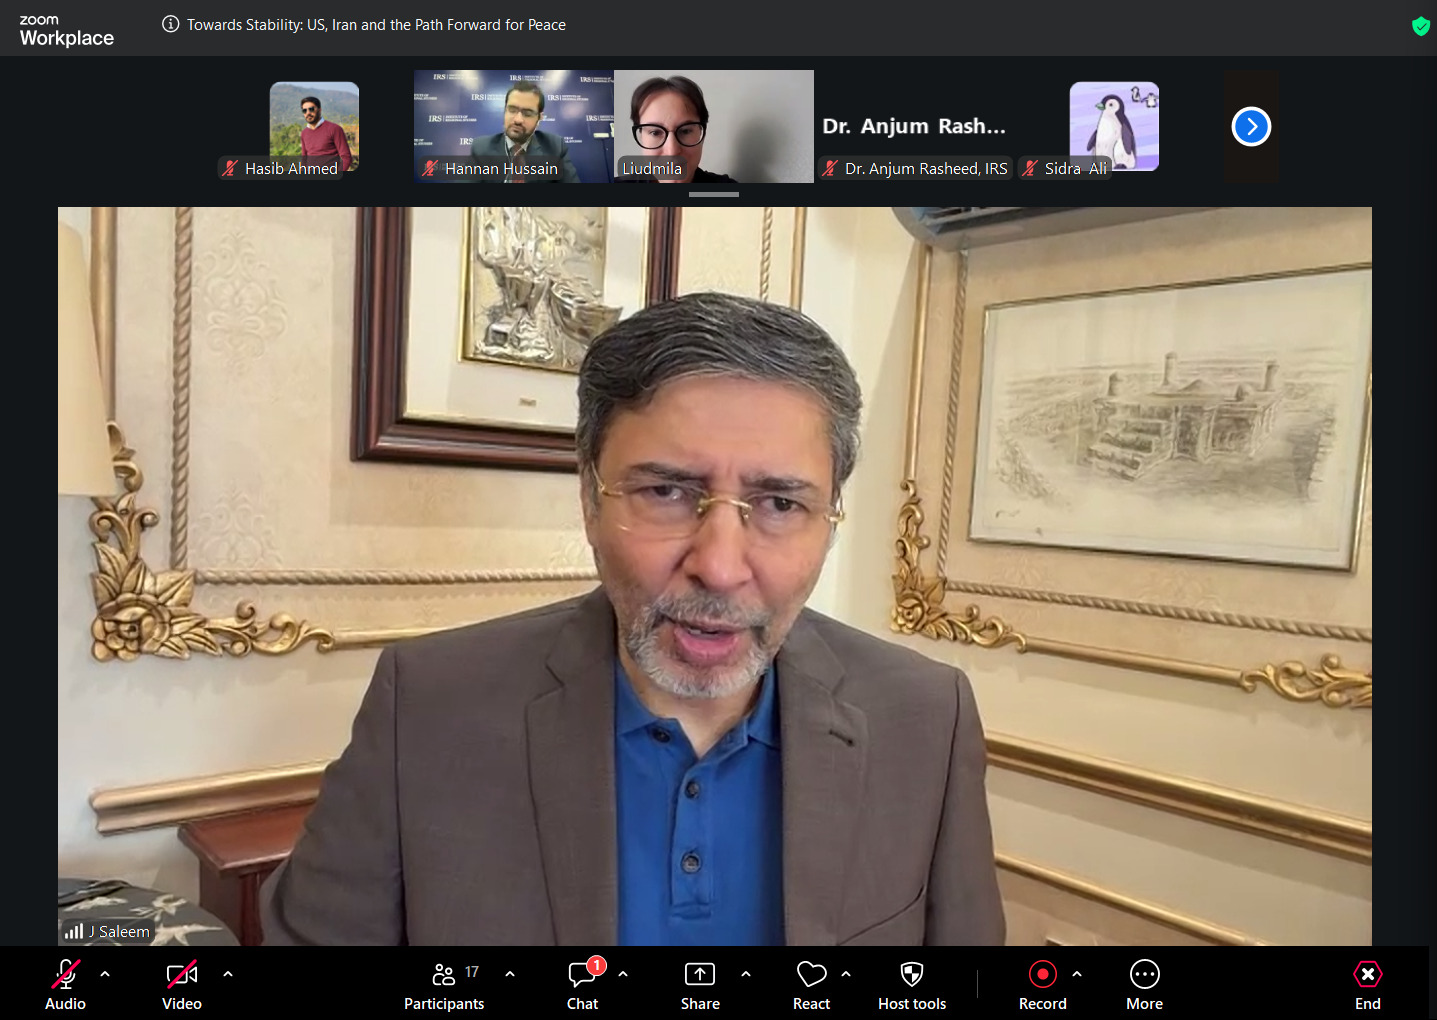The width and height of the screenshot is (1437, 1020).
Task: Click the green encryption shield icon
Action: [x=1421, y=26]
